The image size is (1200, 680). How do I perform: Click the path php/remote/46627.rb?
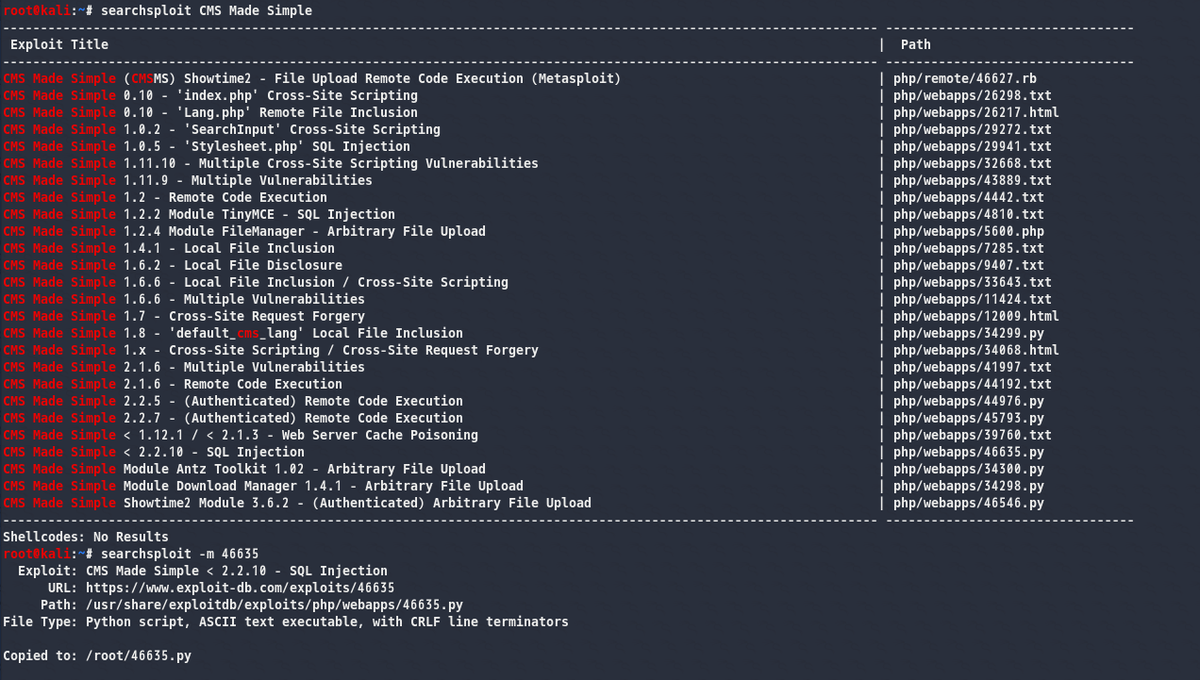965,78
